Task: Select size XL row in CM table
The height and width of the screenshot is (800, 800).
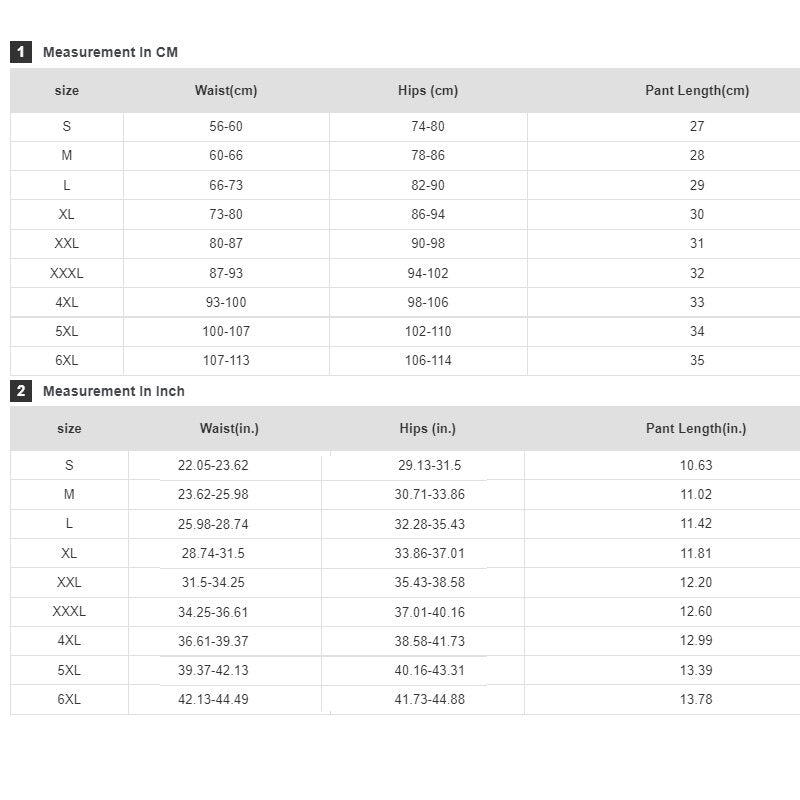Action: 67,214
